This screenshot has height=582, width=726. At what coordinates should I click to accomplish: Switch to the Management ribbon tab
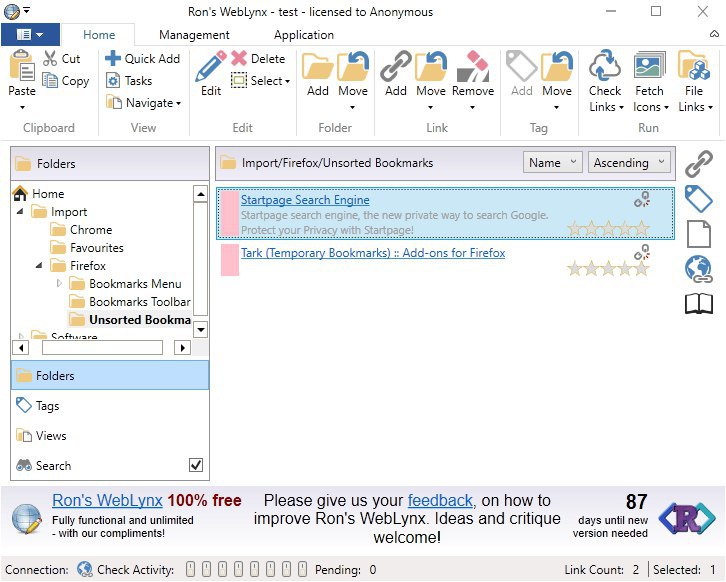point(194,35)
